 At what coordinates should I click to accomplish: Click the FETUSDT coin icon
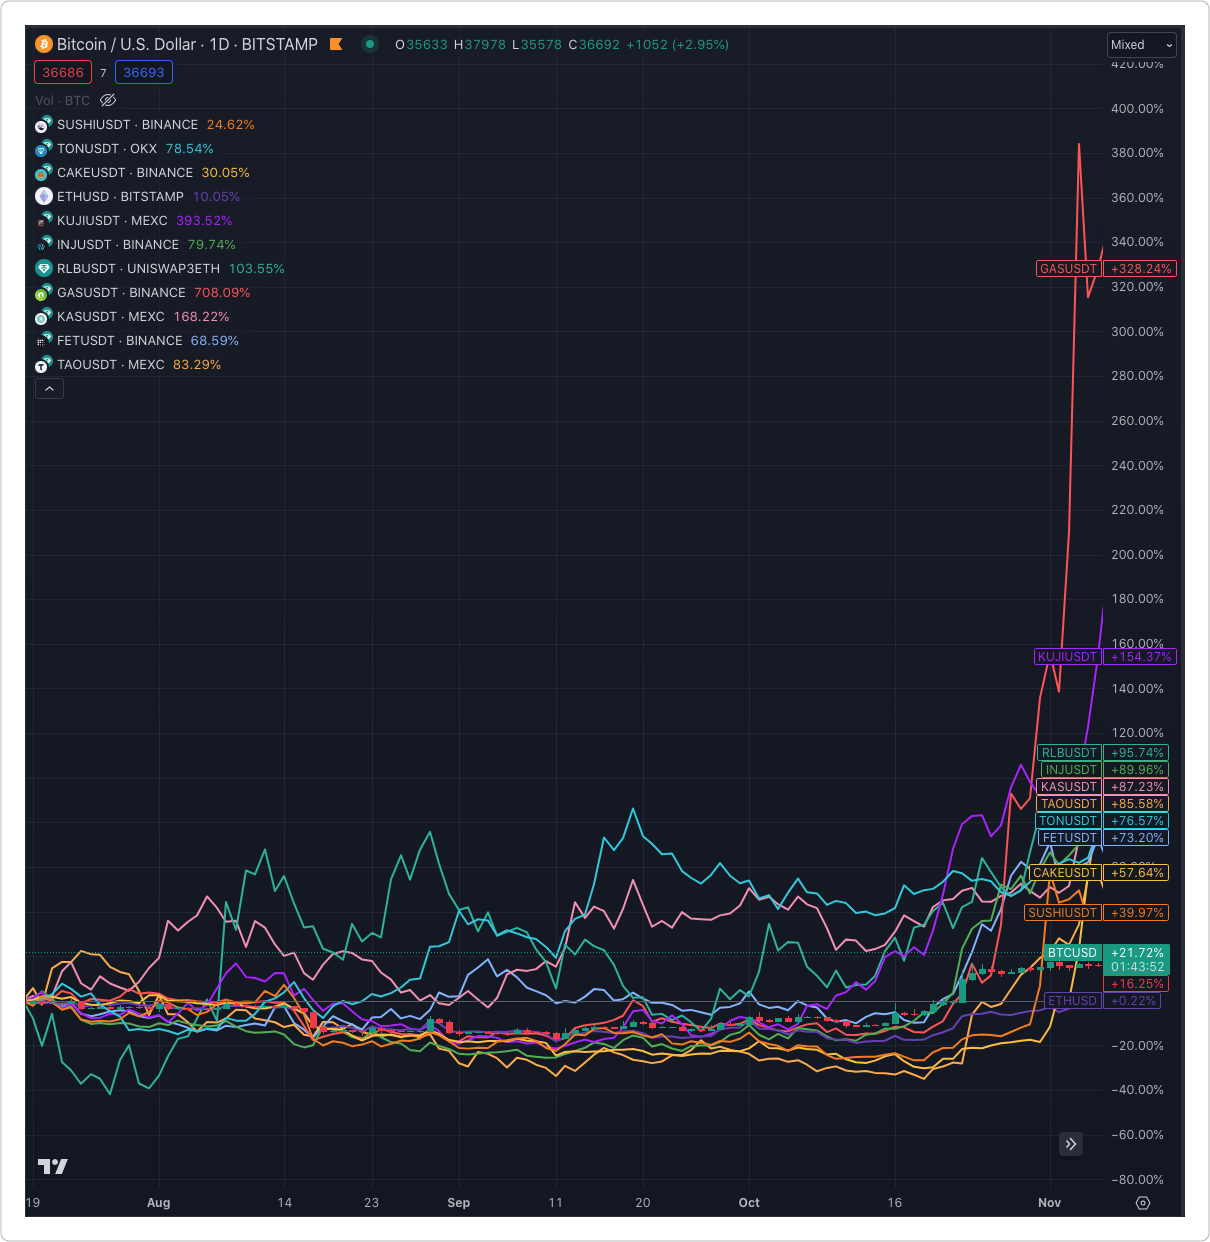click(43, 341)
